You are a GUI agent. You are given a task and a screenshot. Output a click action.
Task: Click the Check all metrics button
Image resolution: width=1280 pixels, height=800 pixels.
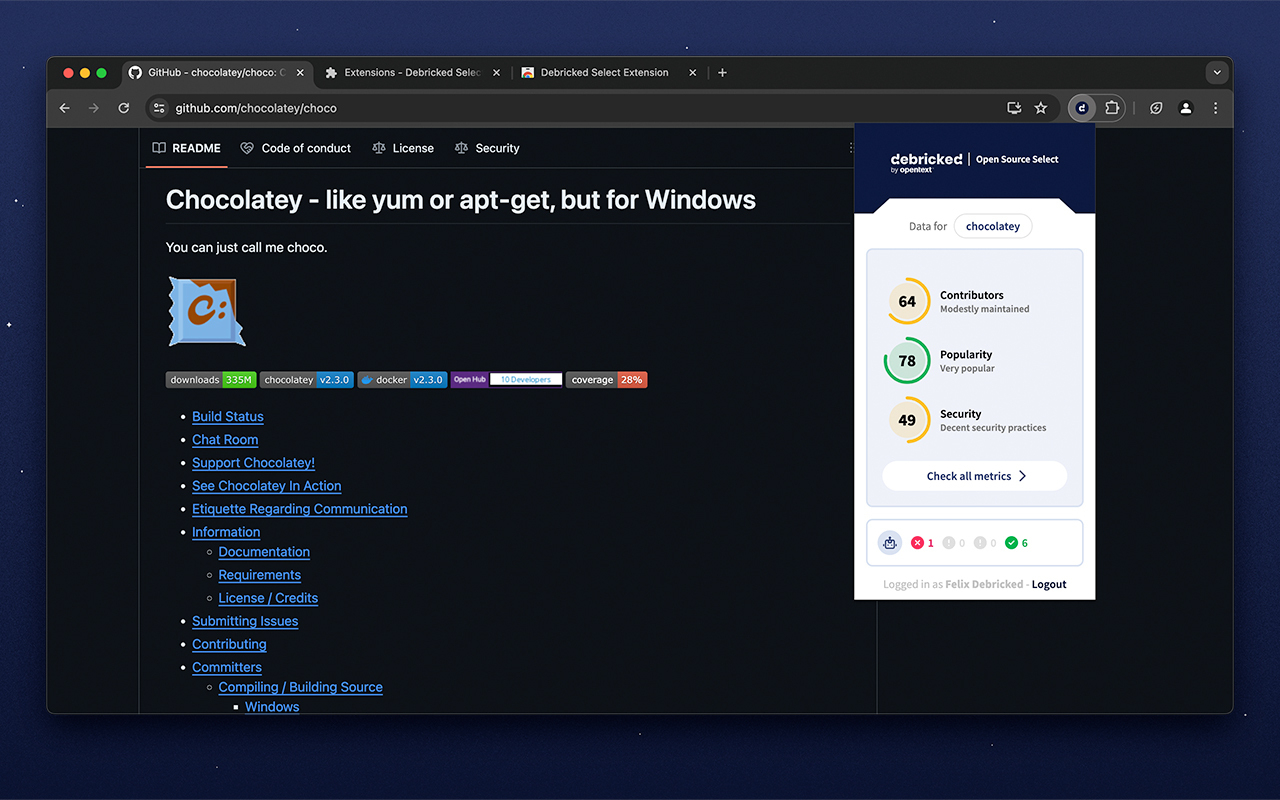(975, 476)
